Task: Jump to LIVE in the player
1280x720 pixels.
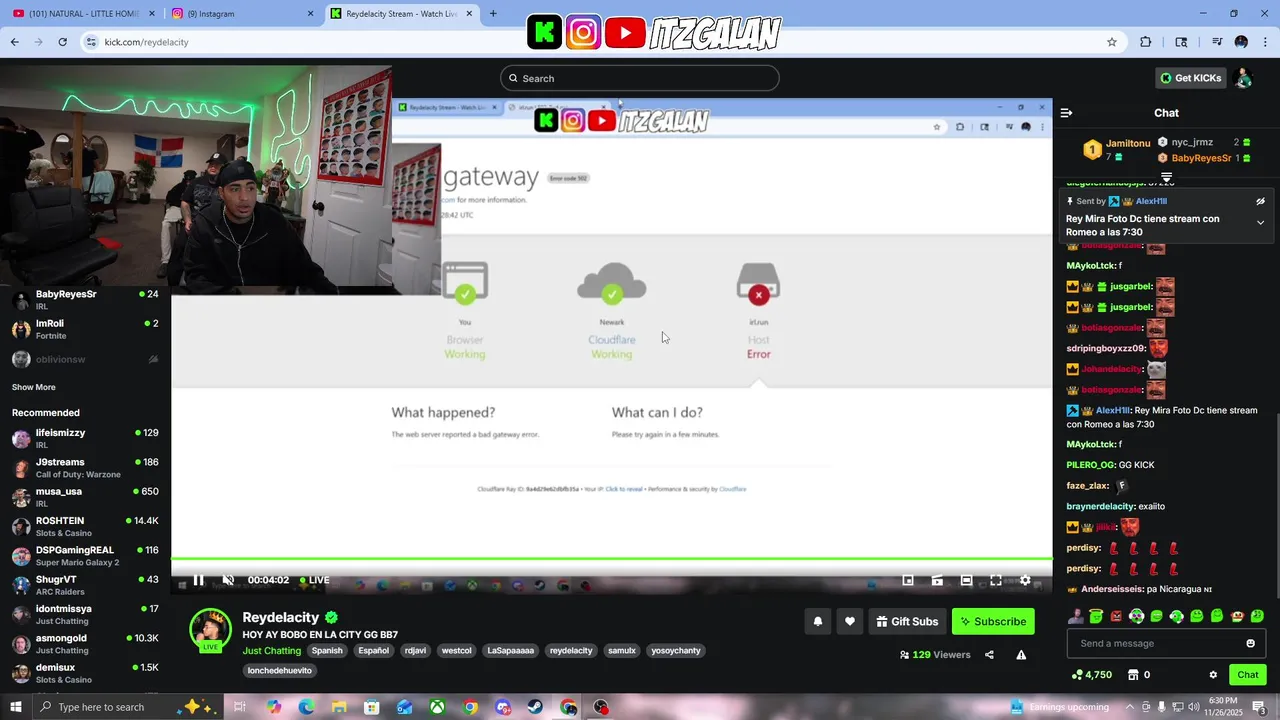Action: click(314, 580)
